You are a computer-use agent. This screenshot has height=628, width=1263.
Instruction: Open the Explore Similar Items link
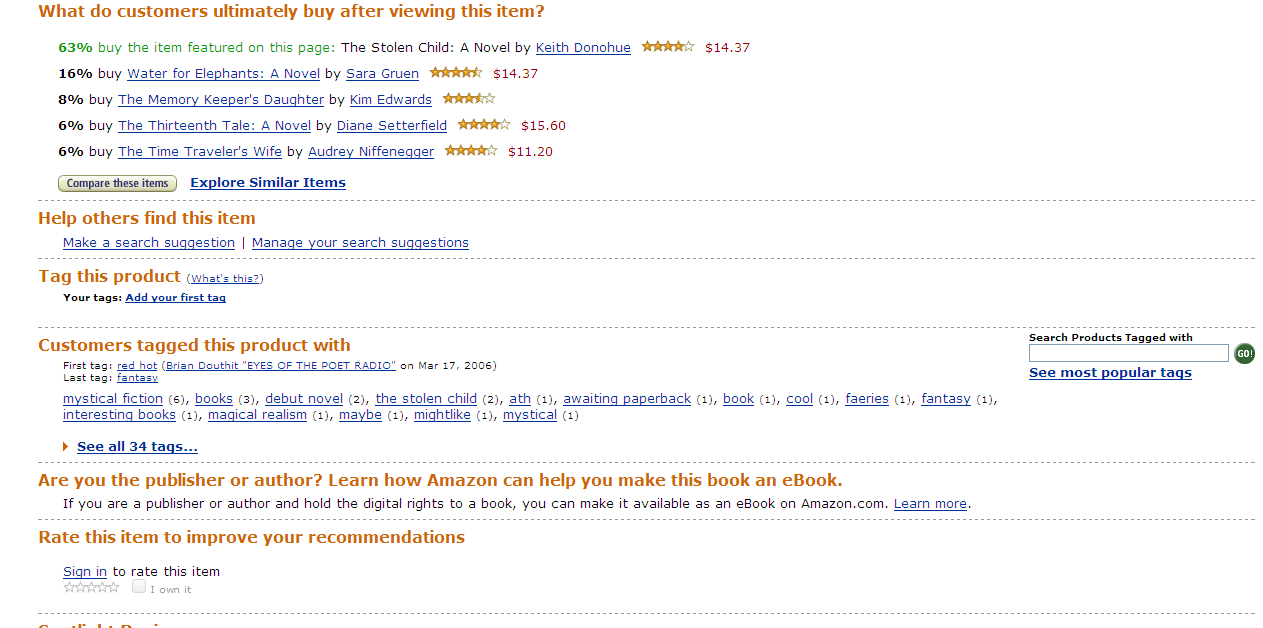[268, 182]
